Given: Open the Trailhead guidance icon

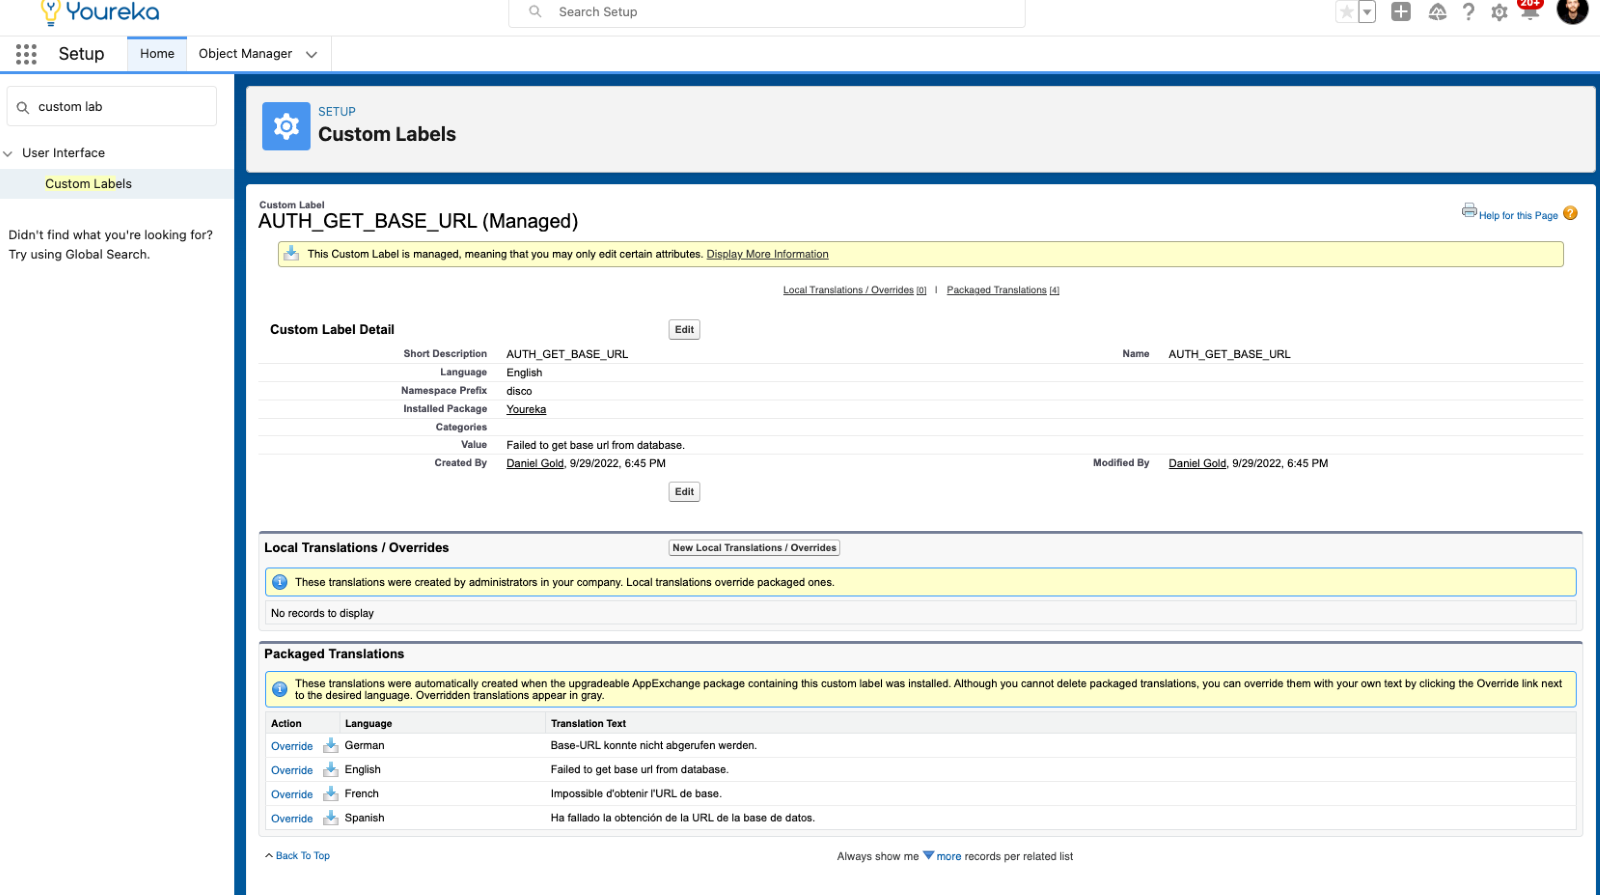Looking at the screenshot, I should coord(1437,12).
